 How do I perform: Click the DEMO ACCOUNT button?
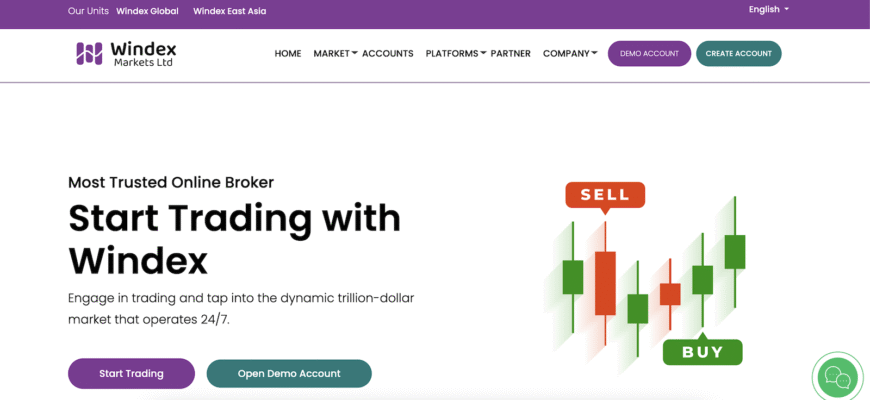pyautogui.click(x=649, y=54)
